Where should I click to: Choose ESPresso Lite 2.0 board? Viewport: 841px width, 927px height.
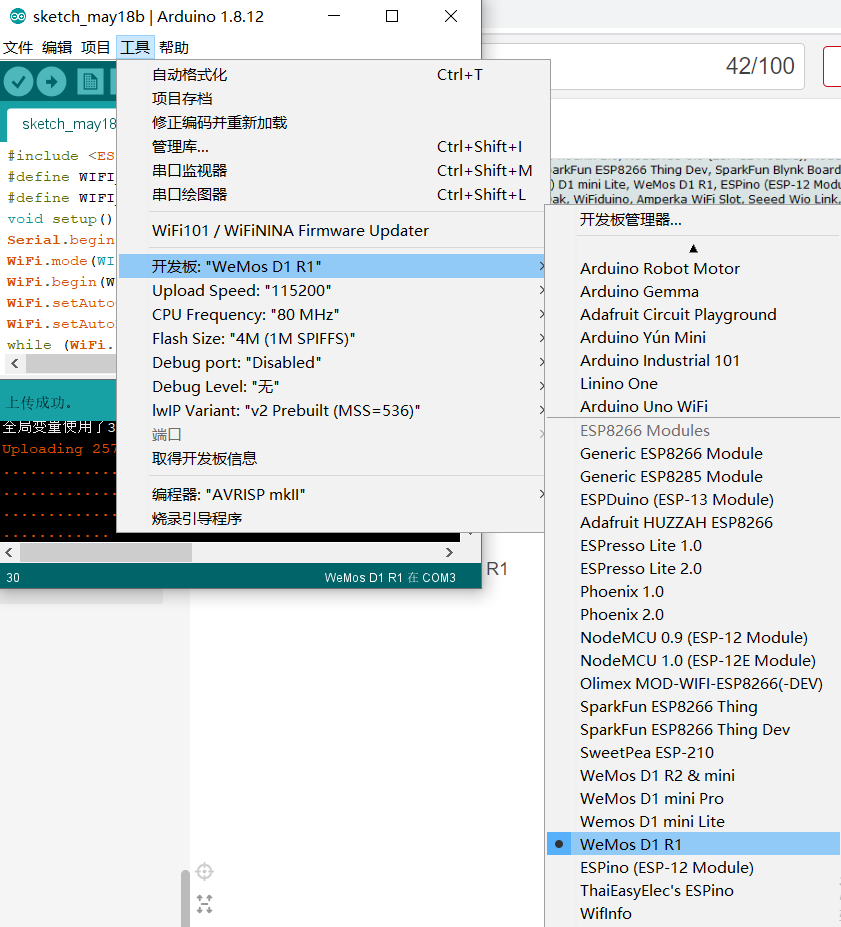[x=693, y=569]
